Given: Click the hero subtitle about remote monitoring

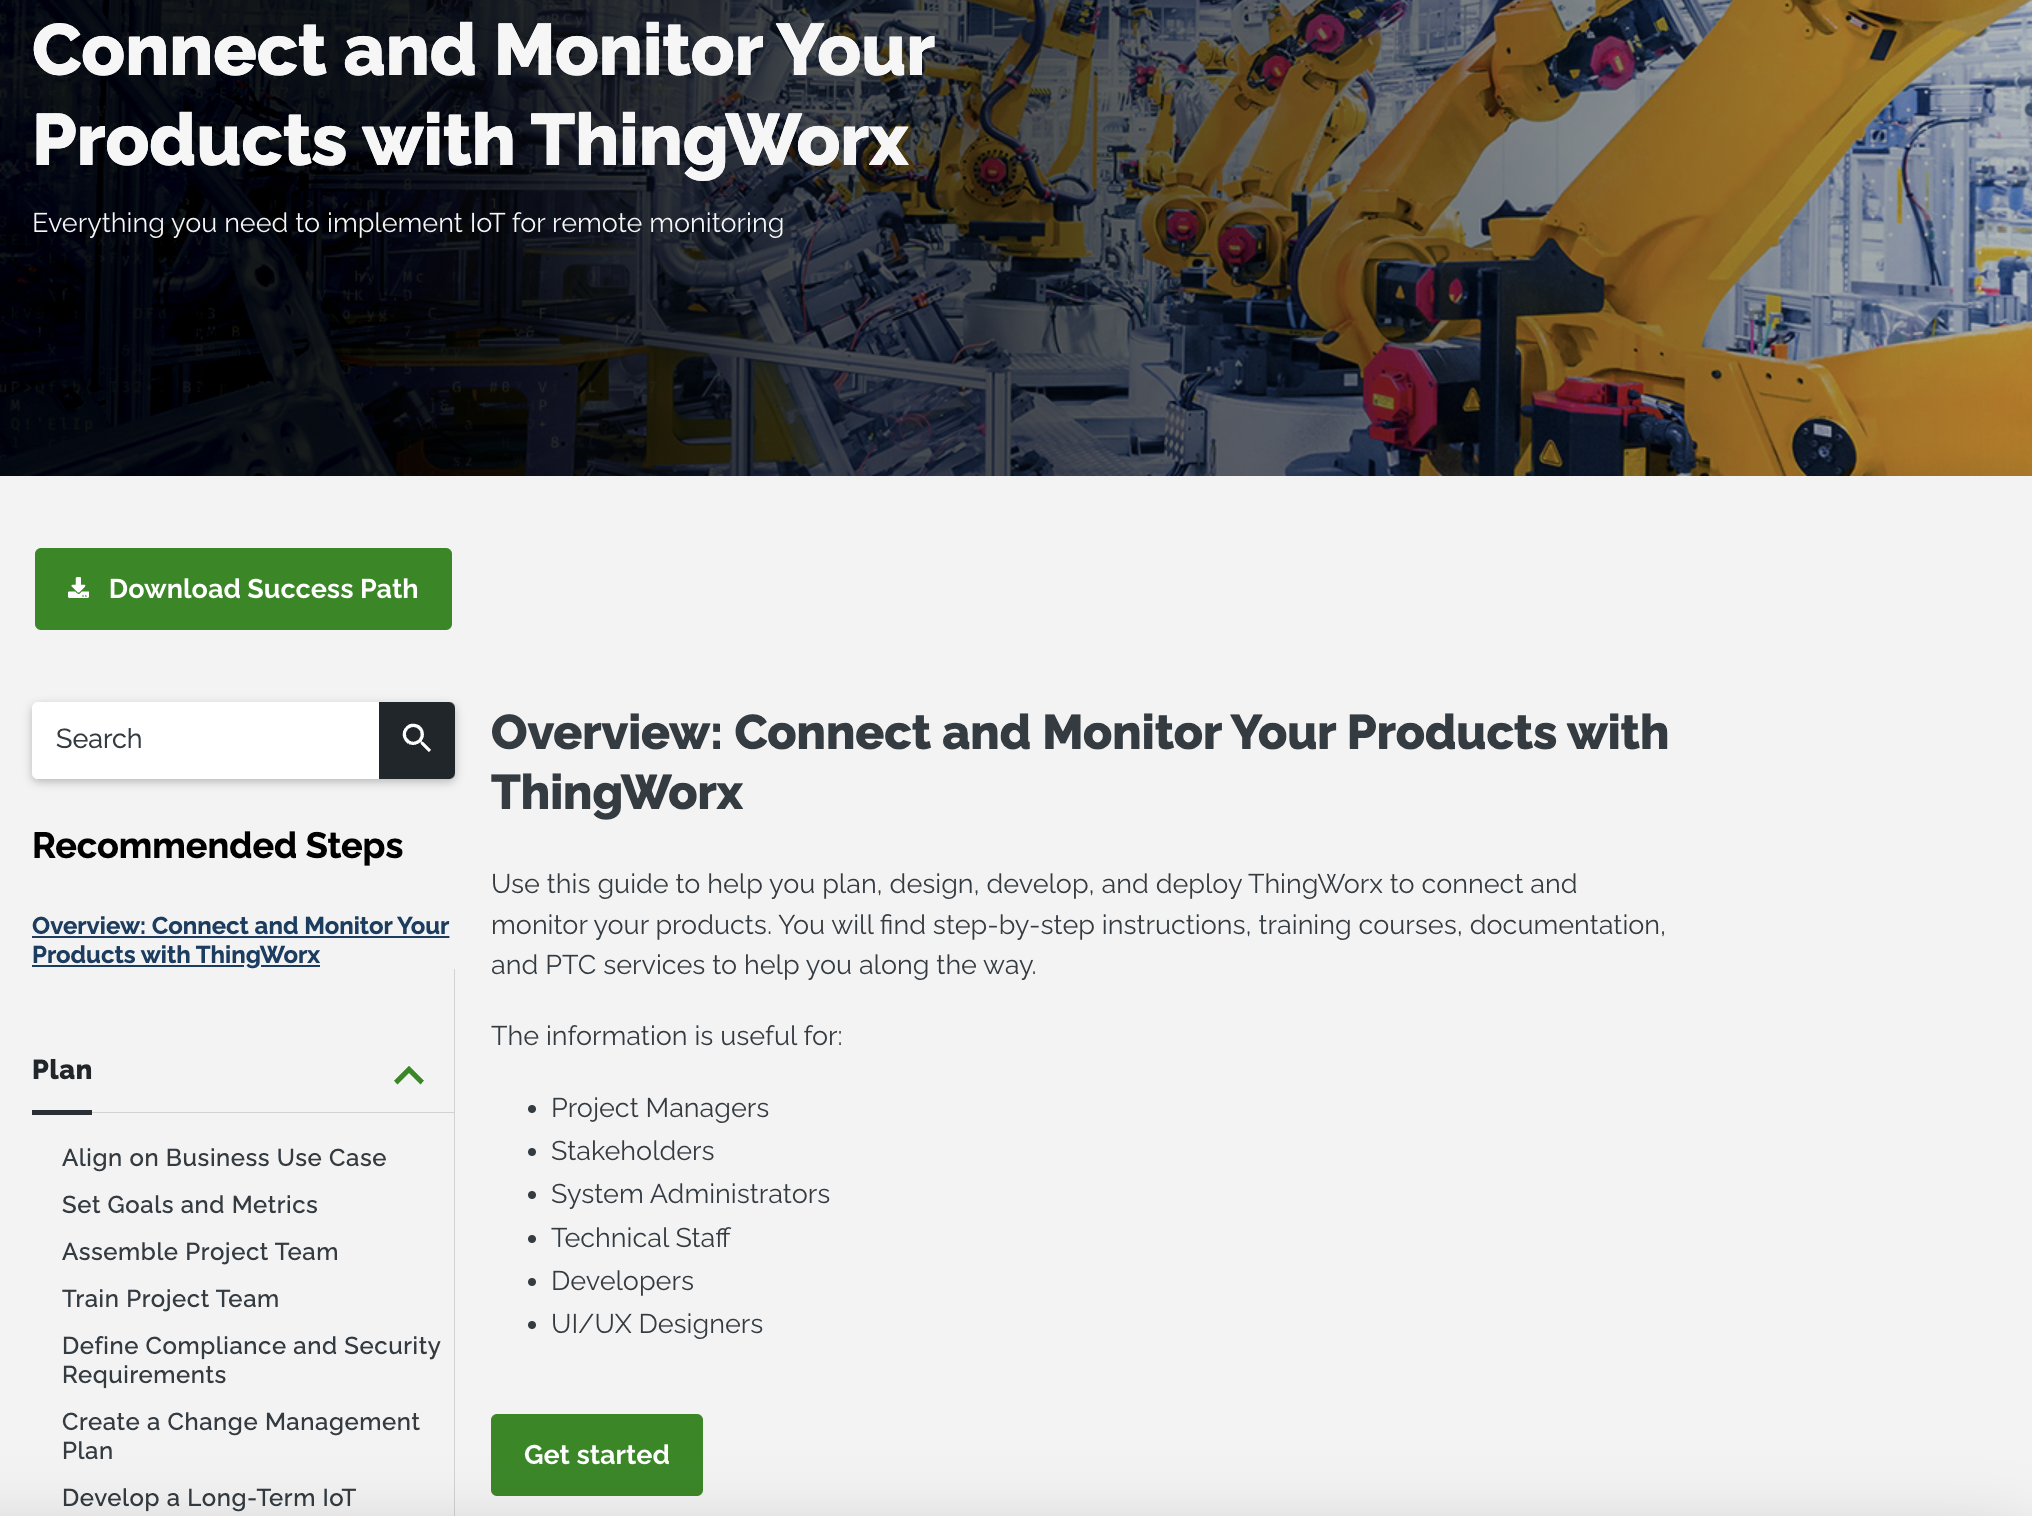Looking at the screenshot, I should 408,223.
